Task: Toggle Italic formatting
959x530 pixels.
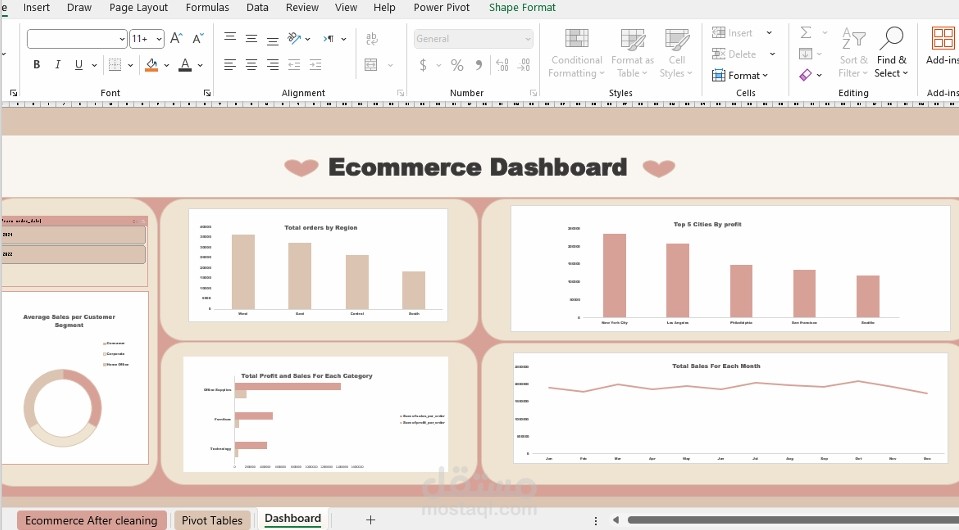Action: coord(57,64)
